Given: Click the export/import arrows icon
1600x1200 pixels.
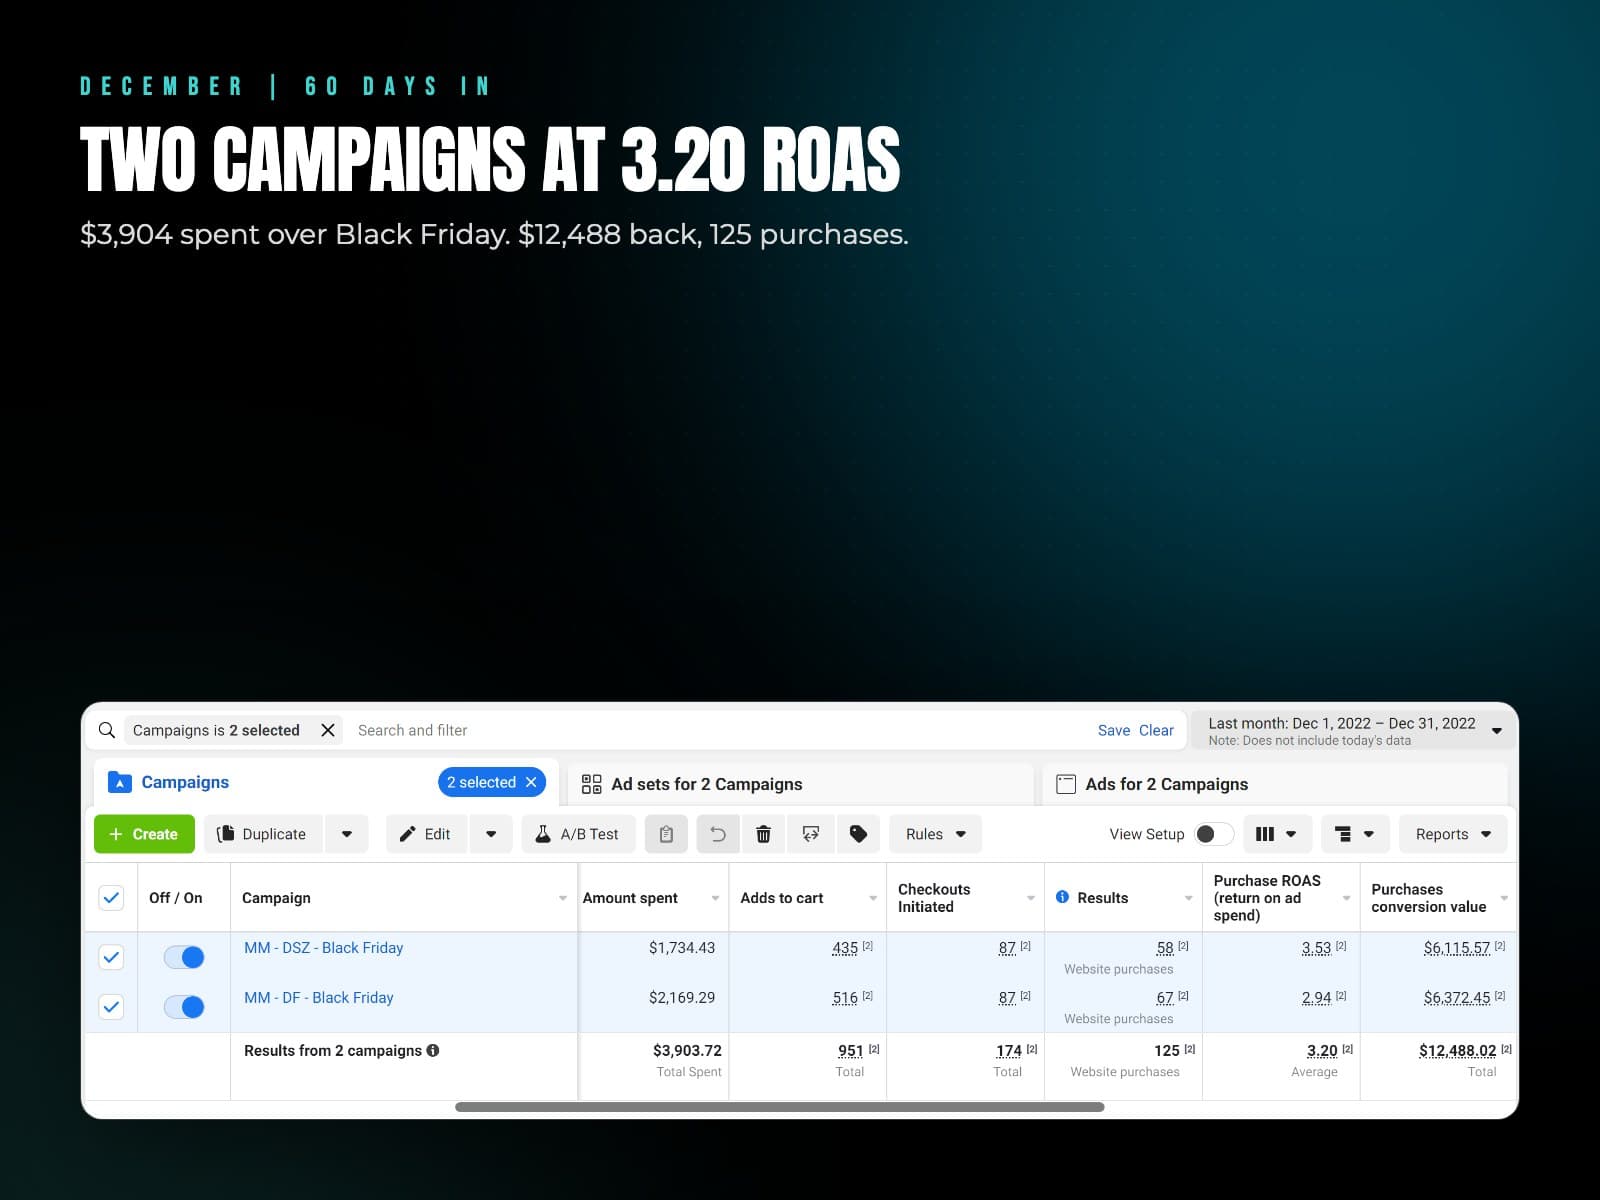Looking at the screenshot, I should tap(811, 834).
